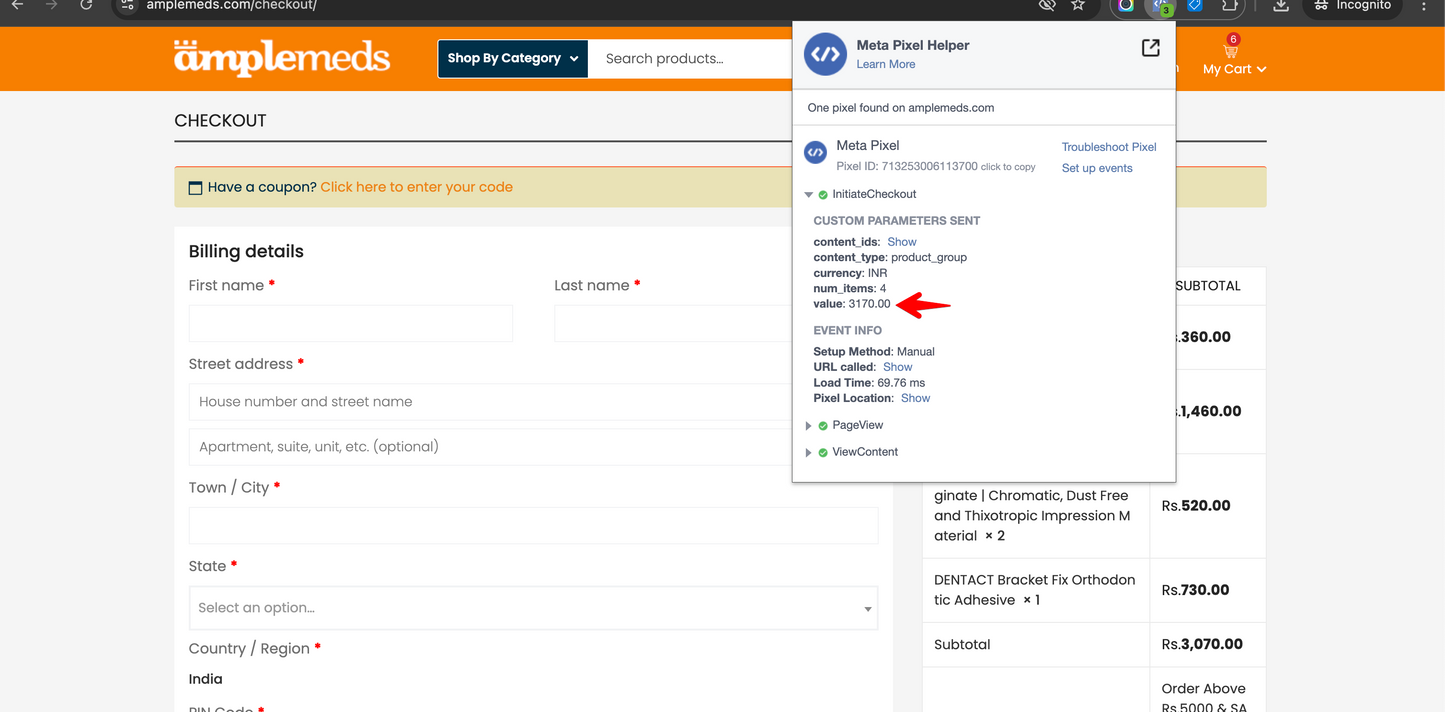Open the browser downloads icon
The width and height of the screenshot is (1445, 712).
click(x=1281, y=6)
